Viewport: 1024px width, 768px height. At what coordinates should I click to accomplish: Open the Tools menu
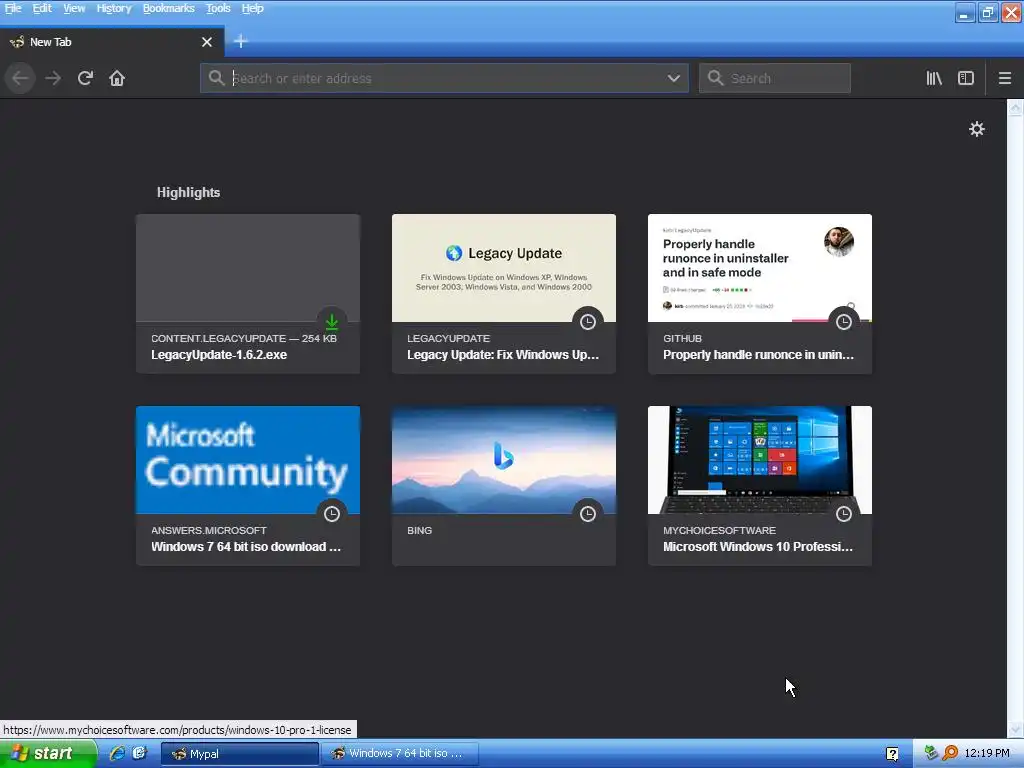click(218, 8)
